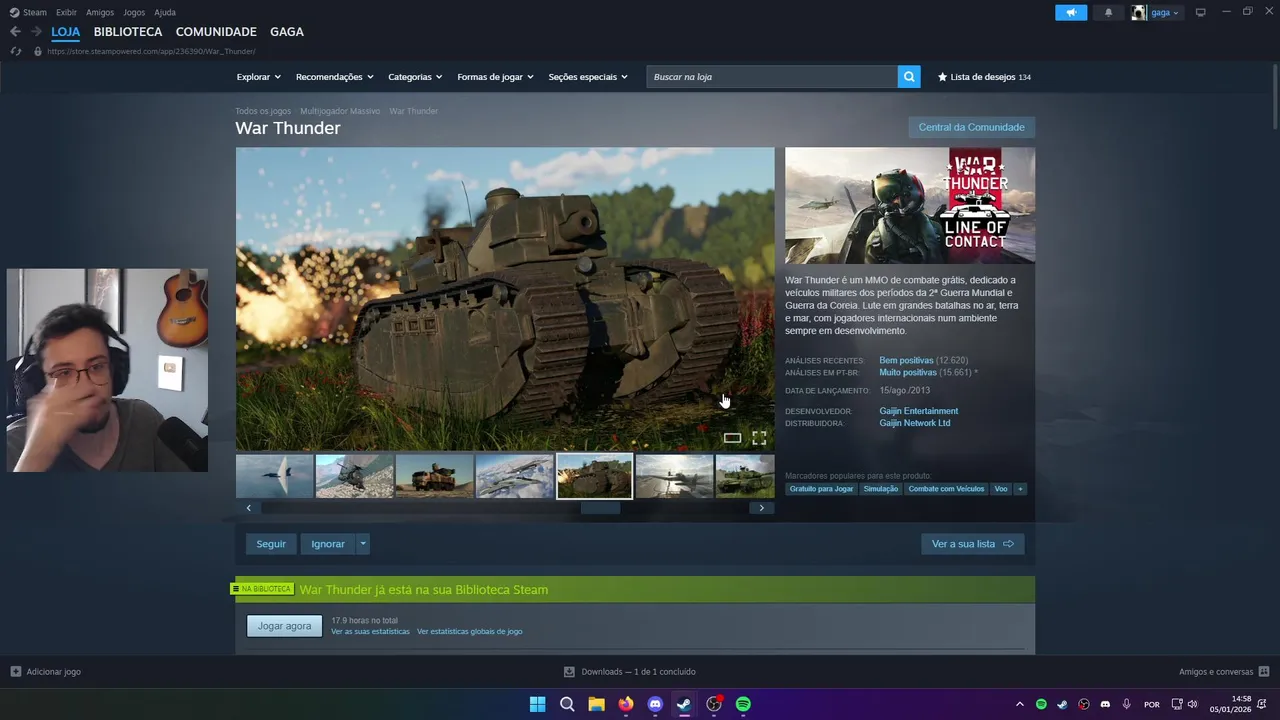
Task: Select the Gratuito para Jogar tag
Action: pyautogui.click(x=821, y=489)
